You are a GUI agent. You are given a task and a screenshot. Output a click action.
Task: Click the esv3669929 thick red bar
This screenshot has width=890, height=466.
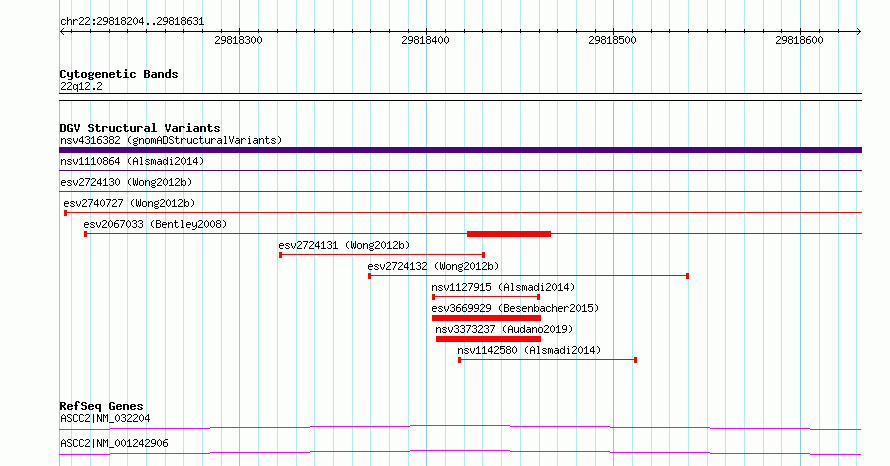[x=486, y=318]
